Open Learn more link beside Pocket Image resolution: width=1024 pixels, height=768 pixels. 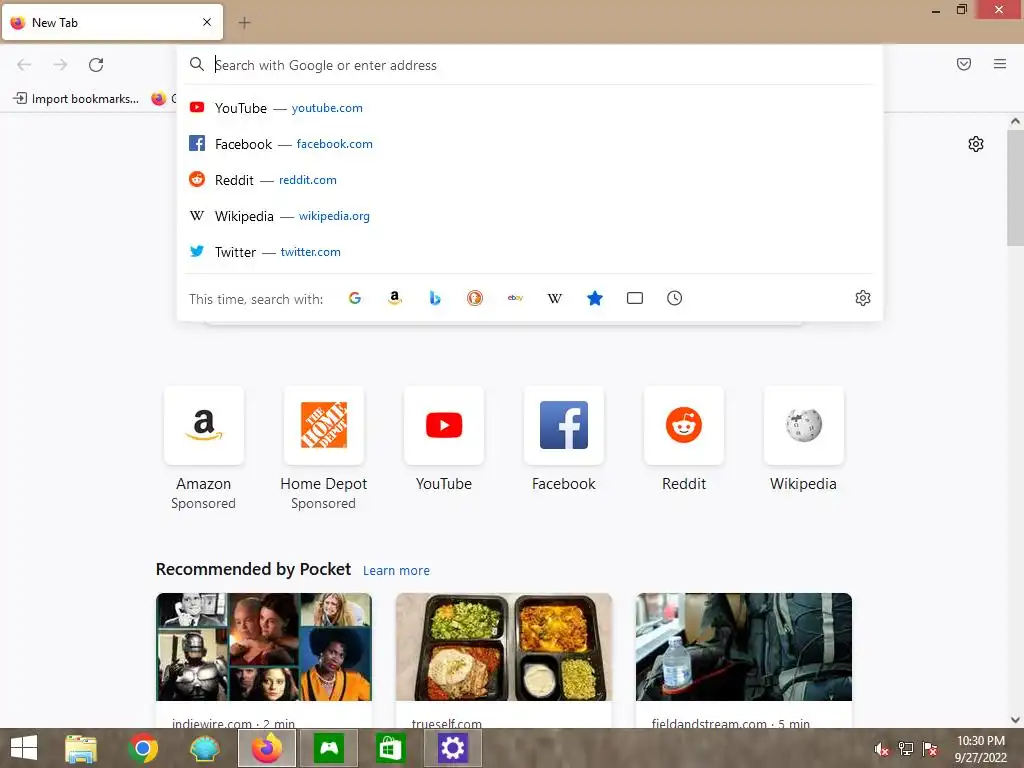(x=396, y=571)
